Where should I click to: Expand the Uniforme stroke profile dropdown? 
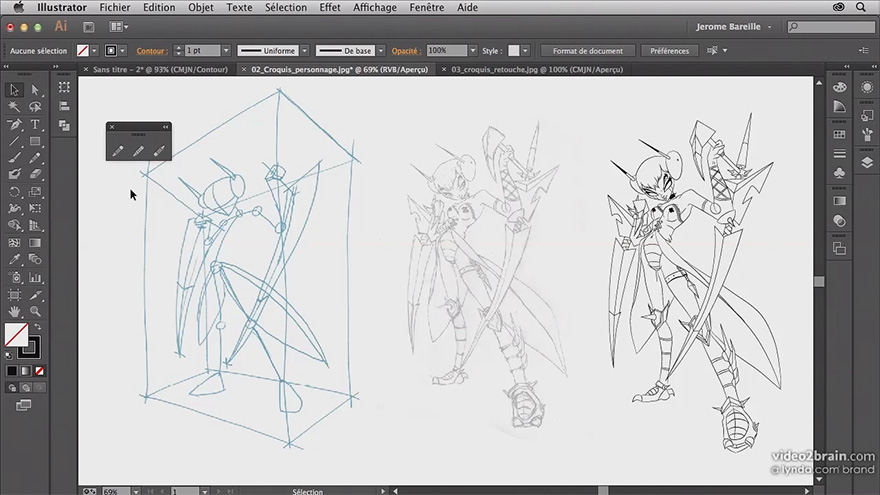click(x=305, y=51)
